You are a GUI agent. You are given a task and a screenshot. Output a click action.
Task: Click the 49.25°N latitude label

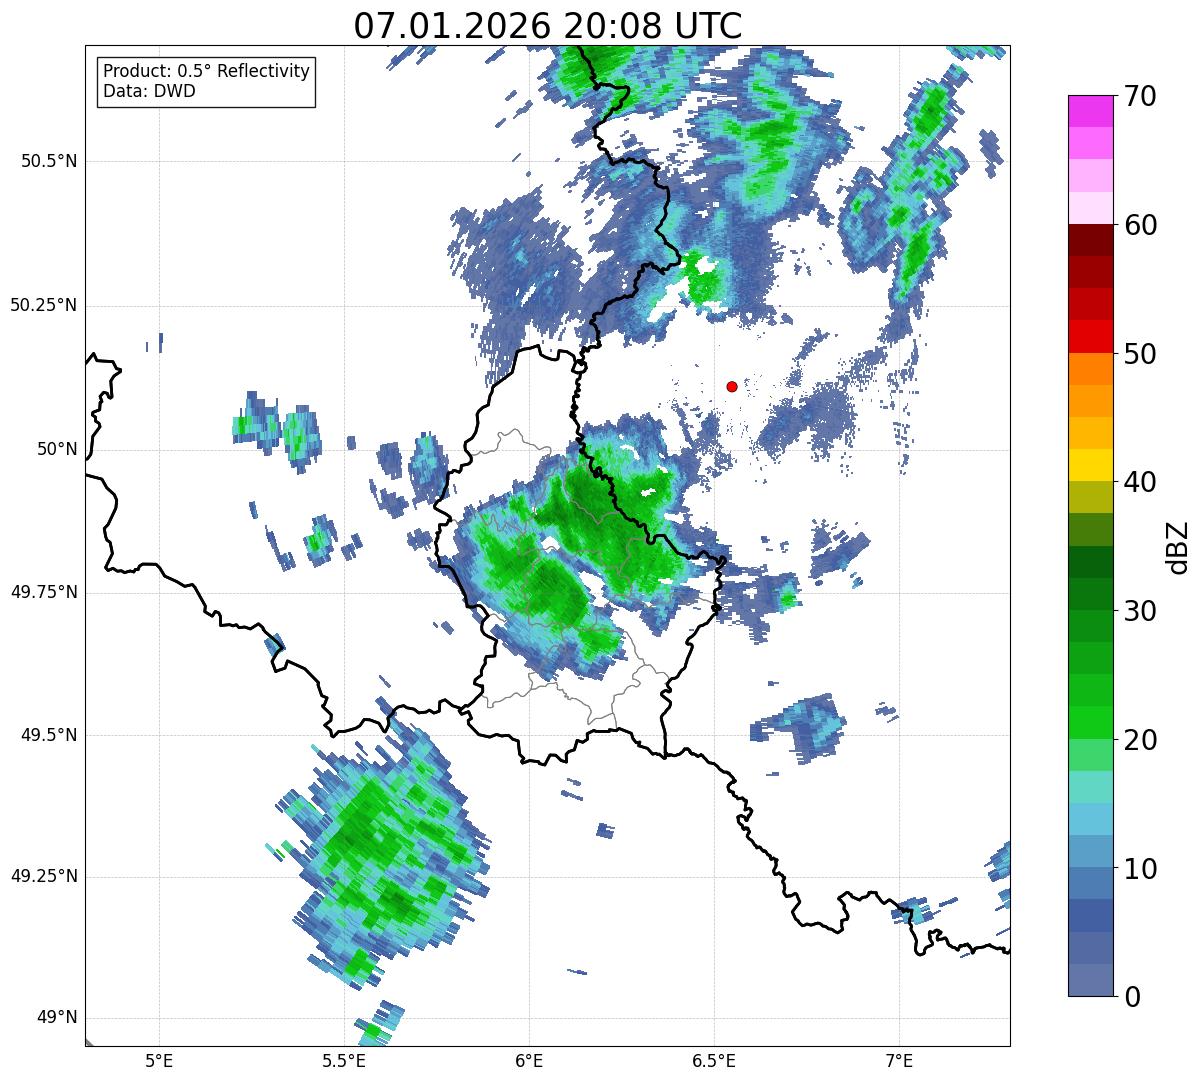pos(44,876)
